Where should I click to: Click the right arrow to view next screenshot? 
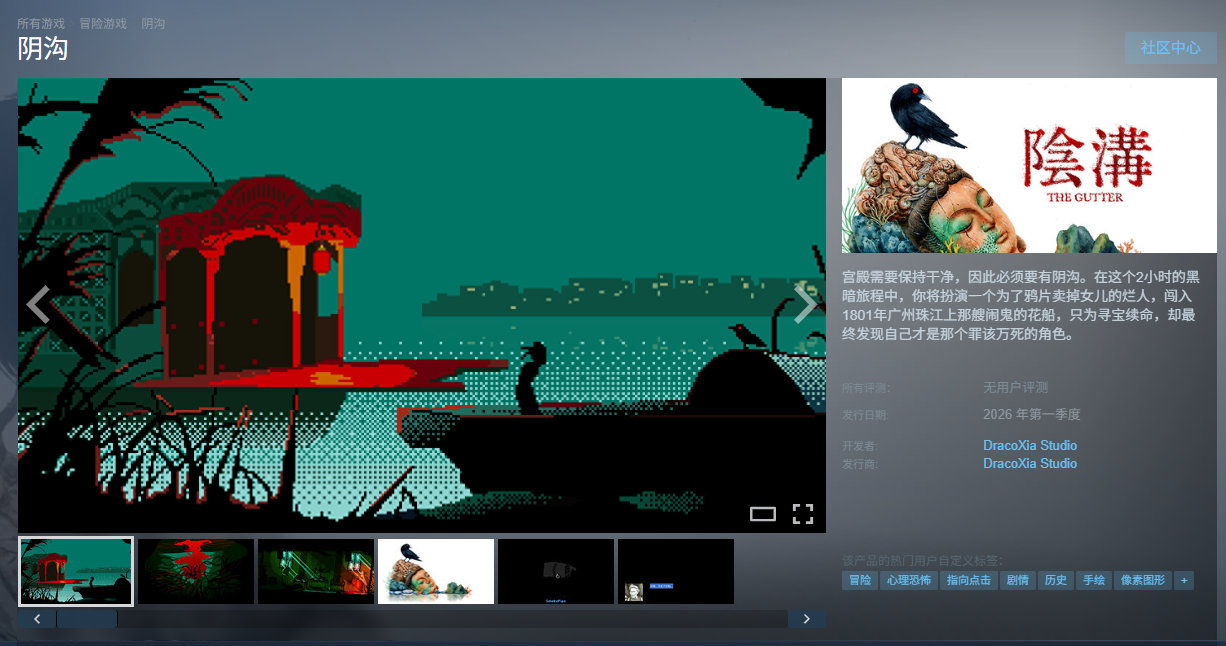tap(805, 305)
